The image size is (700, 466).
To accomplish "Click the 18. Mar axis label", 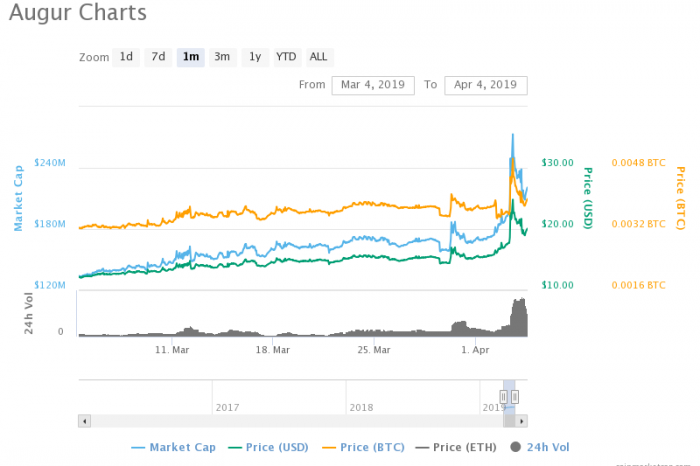I will pyautogui.click(x=273, y=350).
